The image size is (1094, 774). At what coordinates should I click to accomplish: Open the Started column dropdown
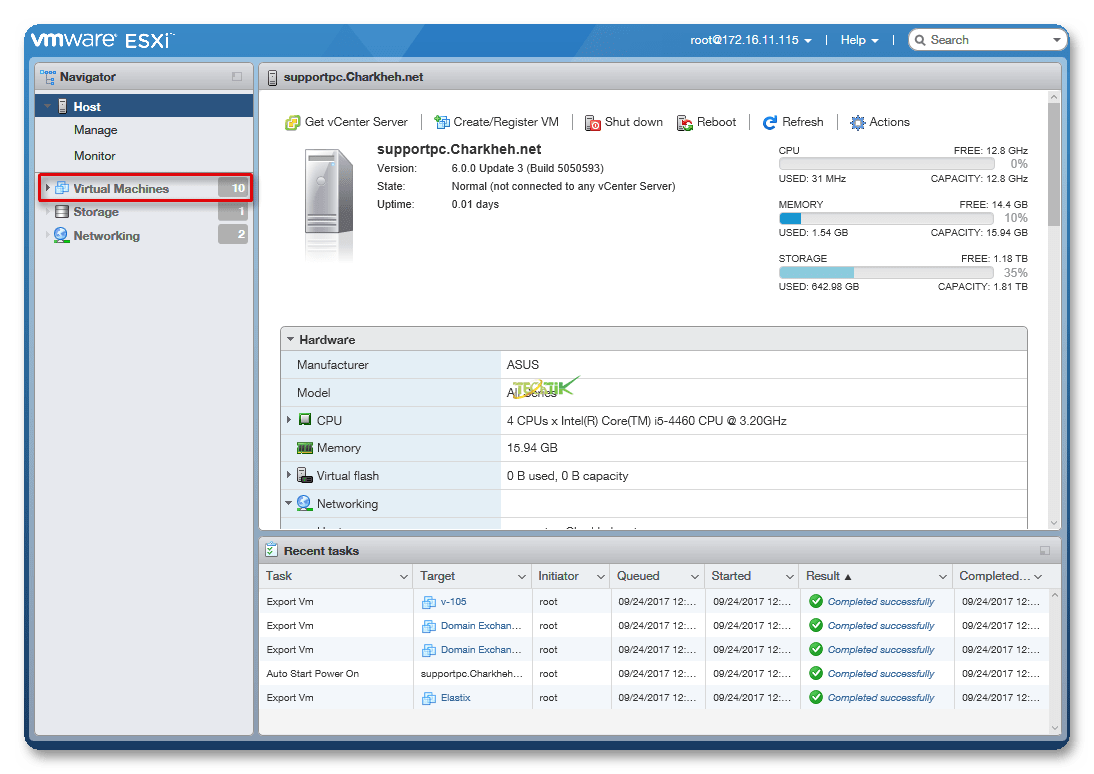pos(789,576)
